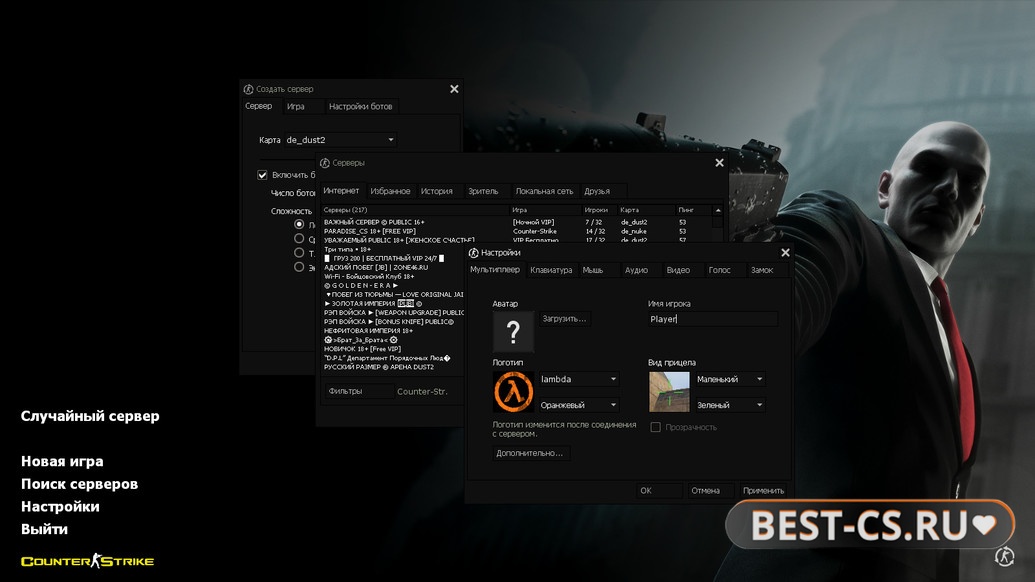Select the Сложность radio starting with Т

[x=299, y=253]
